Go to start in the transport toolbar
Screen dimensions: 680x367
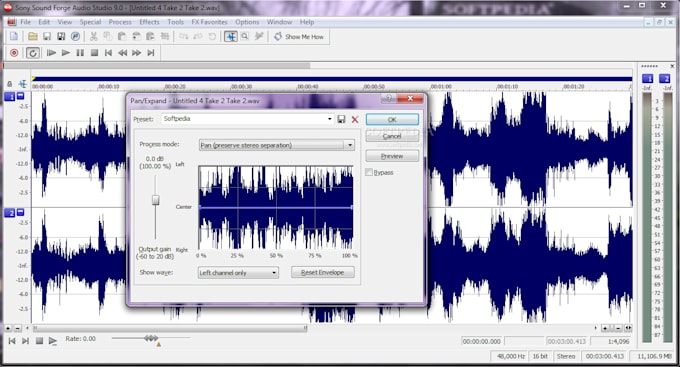[108, 53]
